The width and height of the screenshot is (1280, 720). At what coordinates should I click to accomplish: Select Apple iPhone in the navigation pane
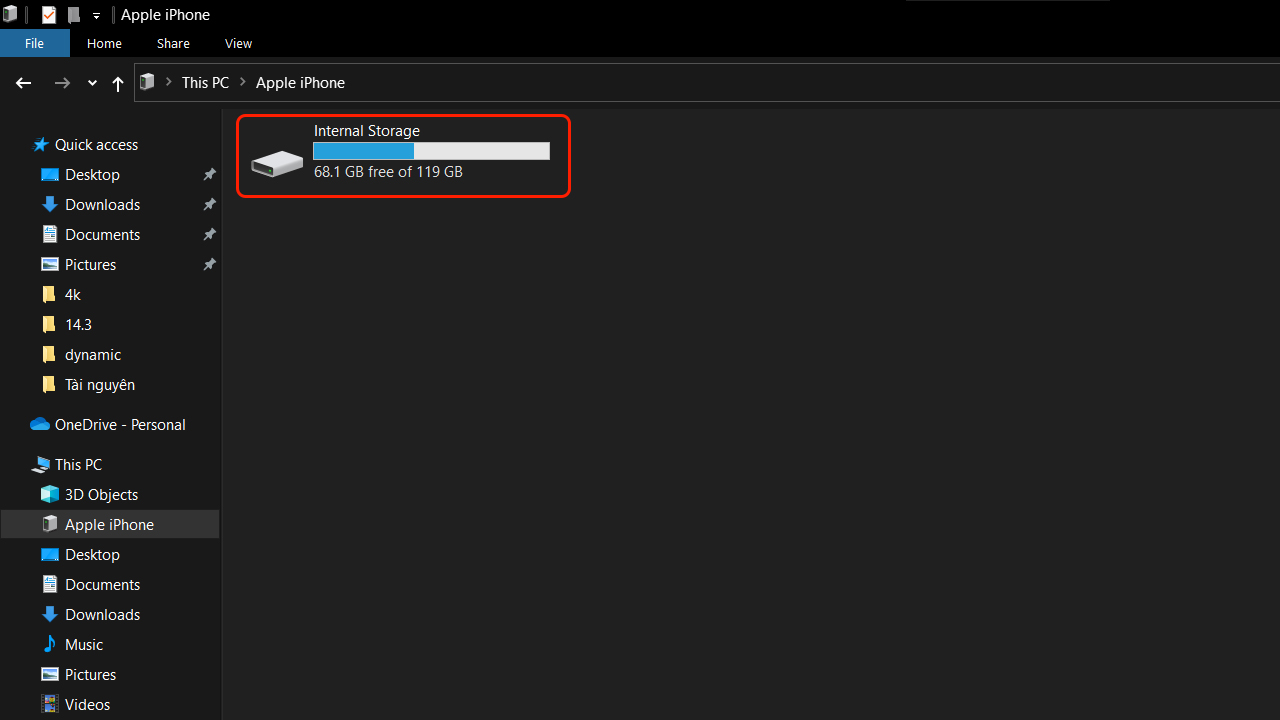110,525
